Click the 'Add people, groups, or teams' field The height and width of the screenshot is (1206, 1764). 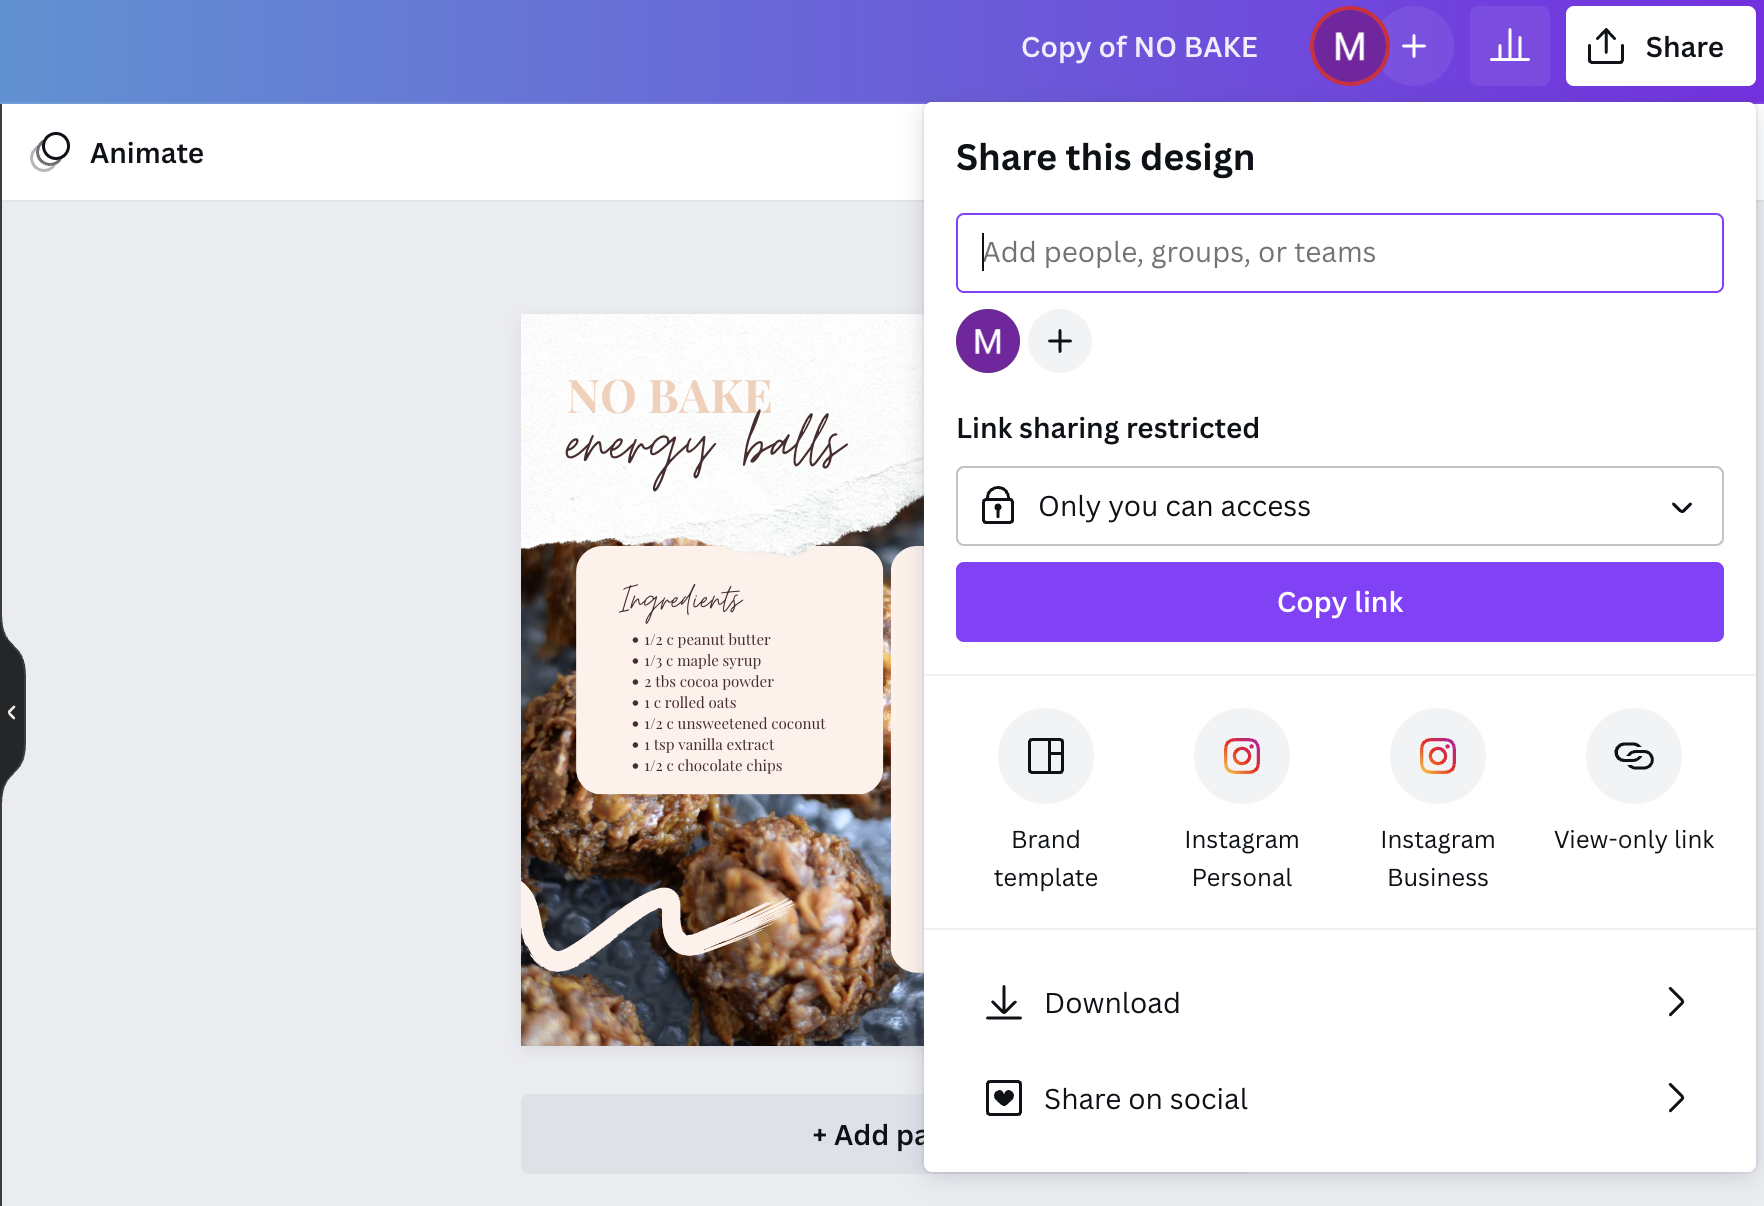click(x=1339, y=253)
